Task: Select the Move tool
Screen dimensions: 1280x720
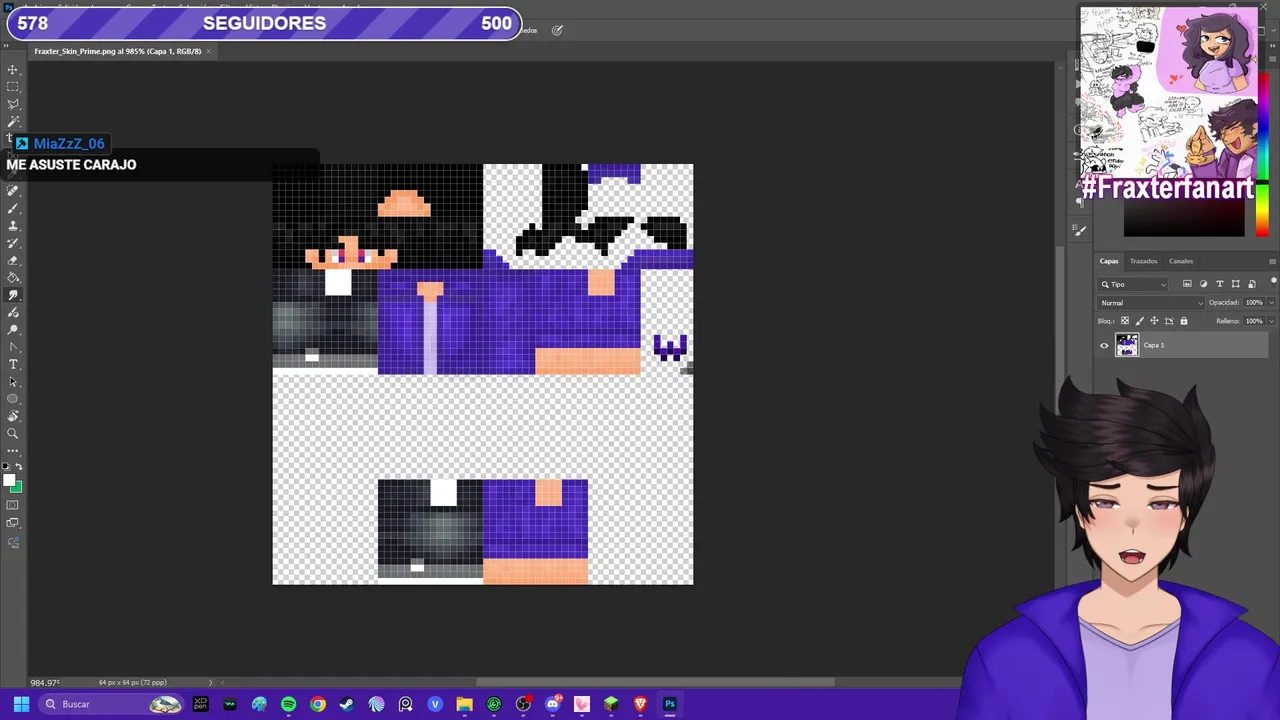Action: (13, 70)
